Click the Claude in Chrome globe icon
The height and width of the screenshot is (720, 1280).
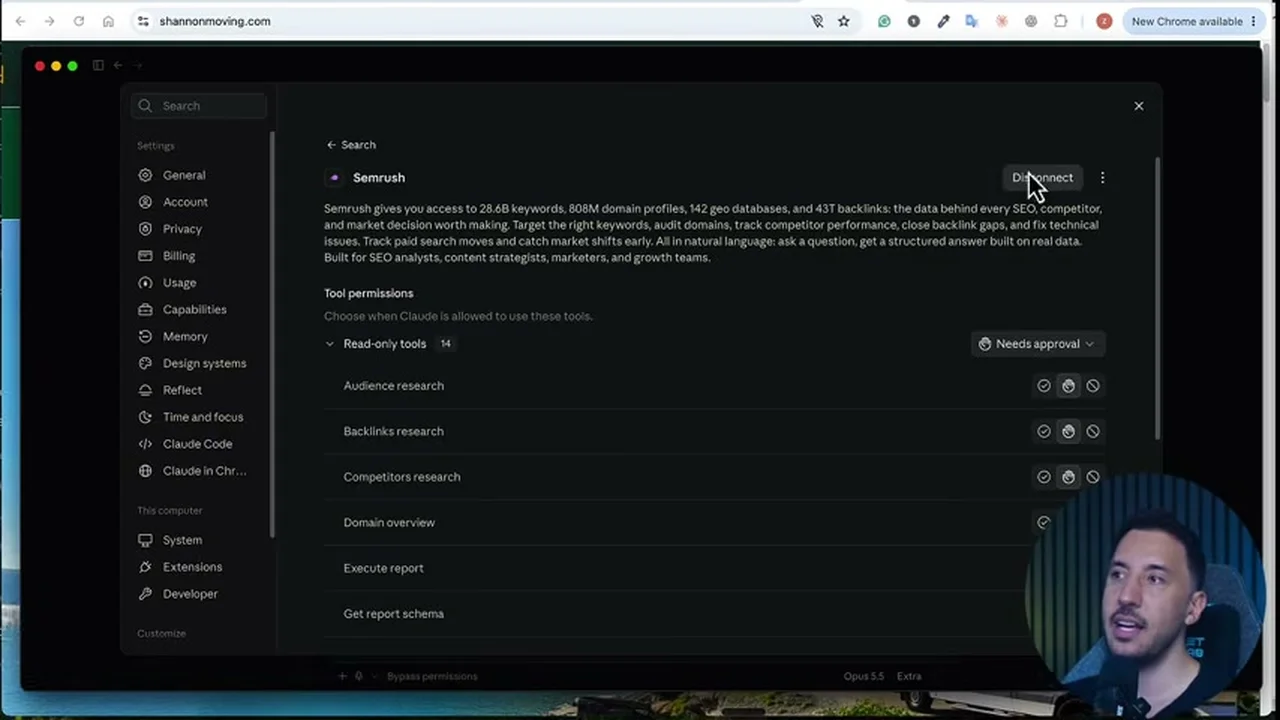pos(145,471)
